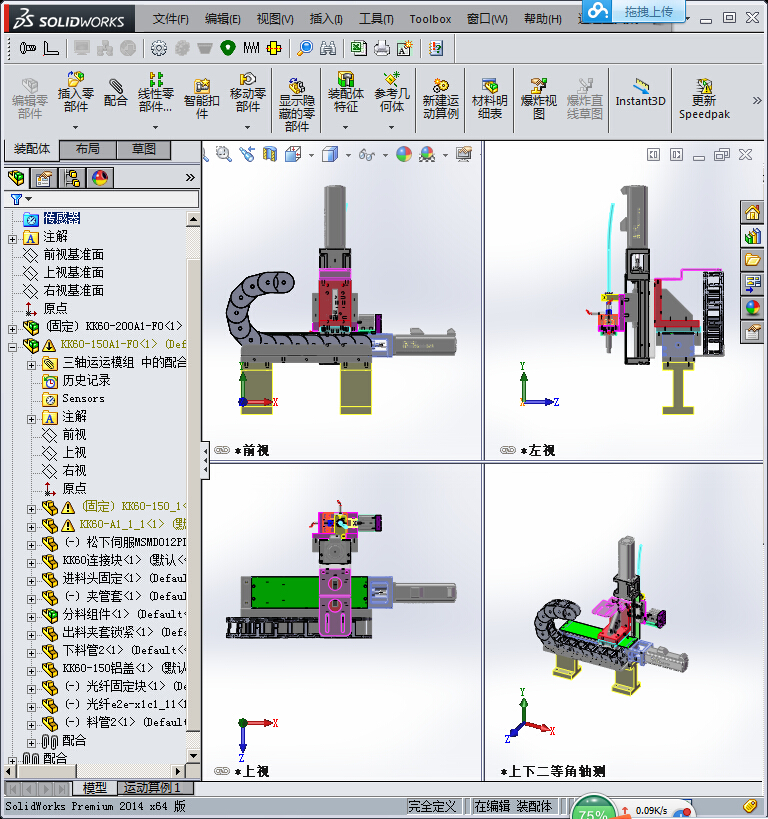Select 模型 bottom tab
Viewport: 768px width, 819px height.
[x=95, y=788]
